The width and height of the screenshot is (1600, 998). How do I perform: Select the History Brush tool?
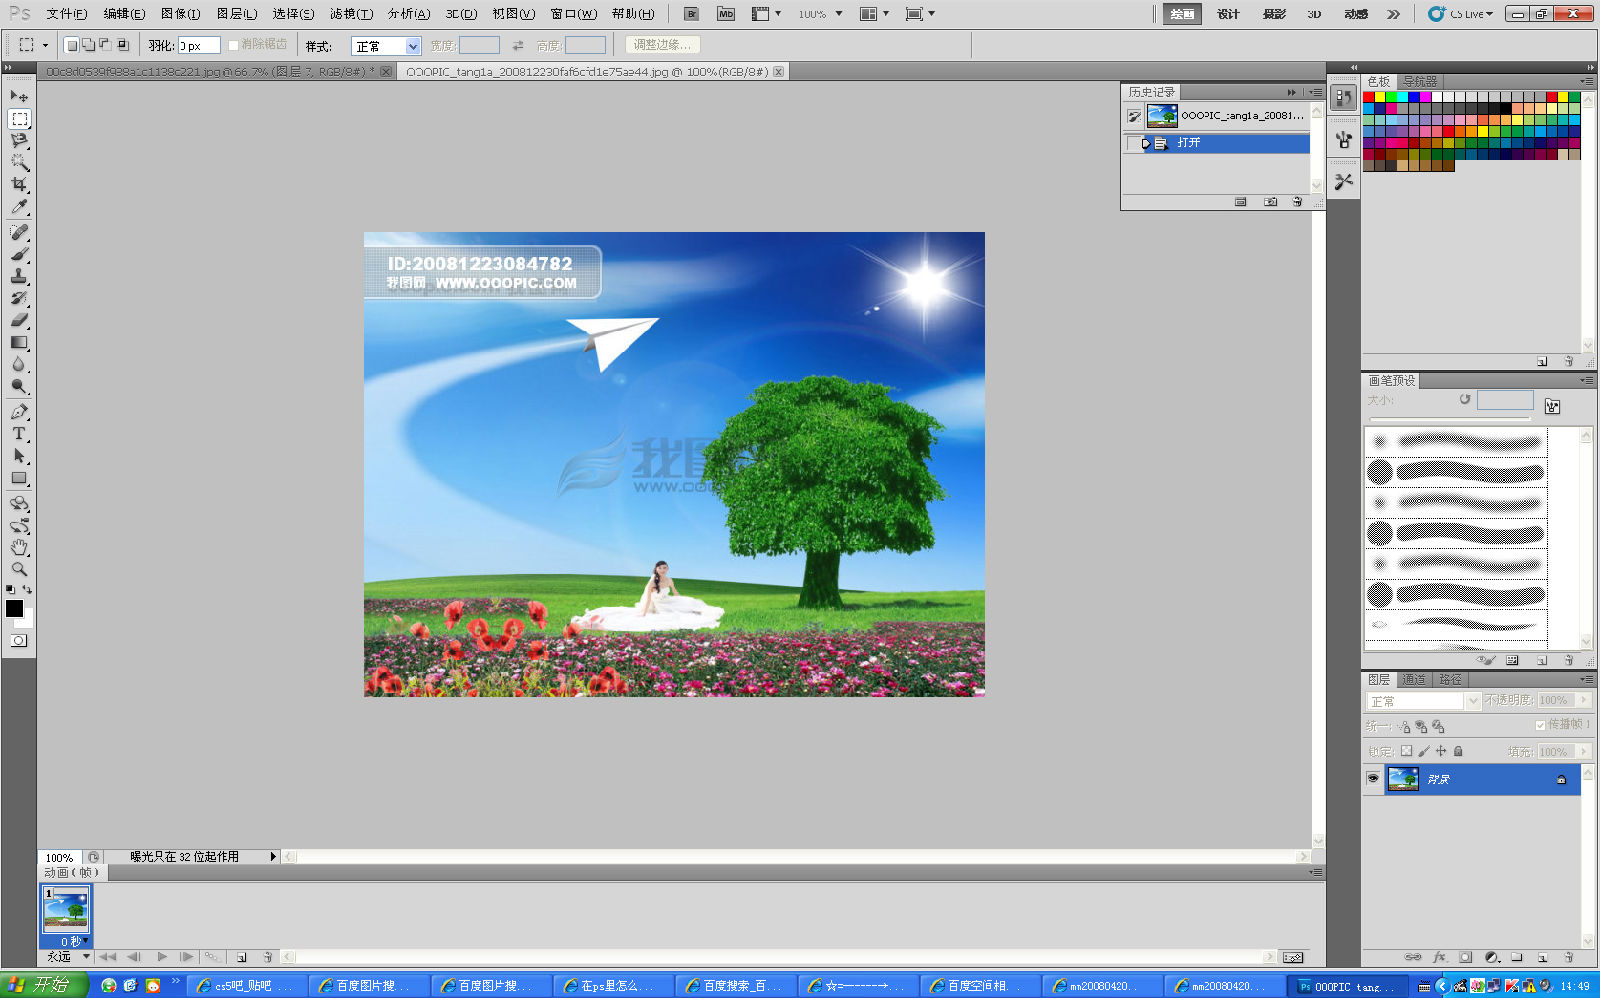coord(19,298)
